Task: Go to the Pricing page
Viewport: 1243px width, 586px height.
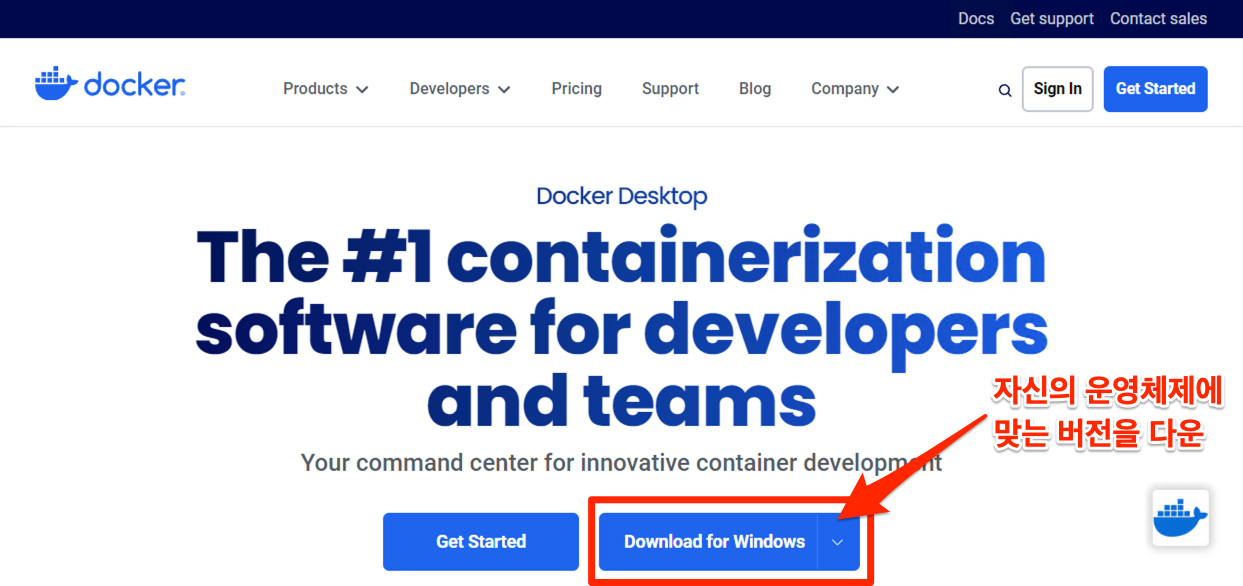Action: 577,89
